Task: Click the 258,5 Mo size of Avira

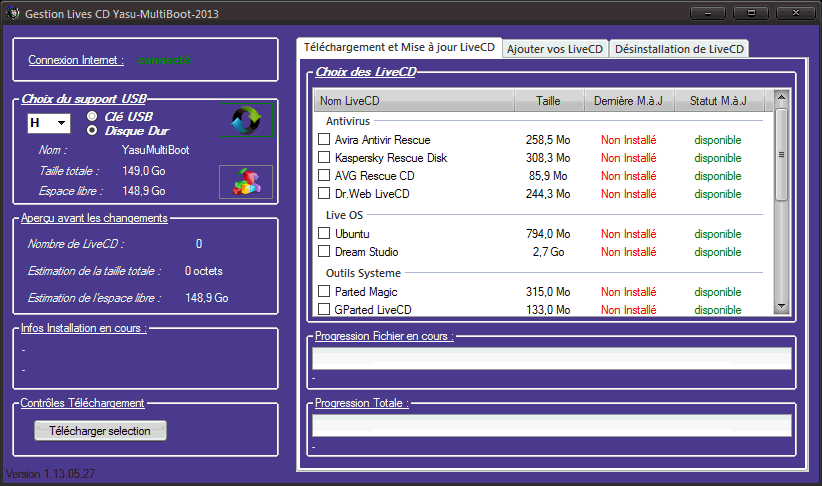Action: point(548,140)
